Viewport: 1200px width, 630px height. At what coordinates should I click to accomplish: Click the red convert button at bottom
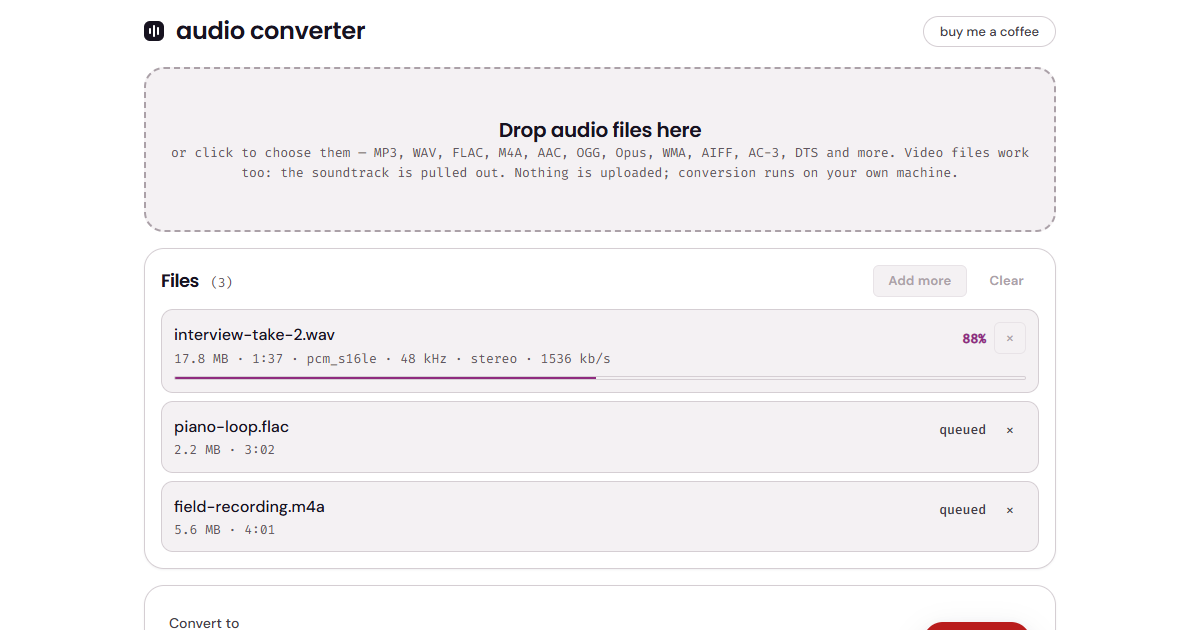pos(976,626)
